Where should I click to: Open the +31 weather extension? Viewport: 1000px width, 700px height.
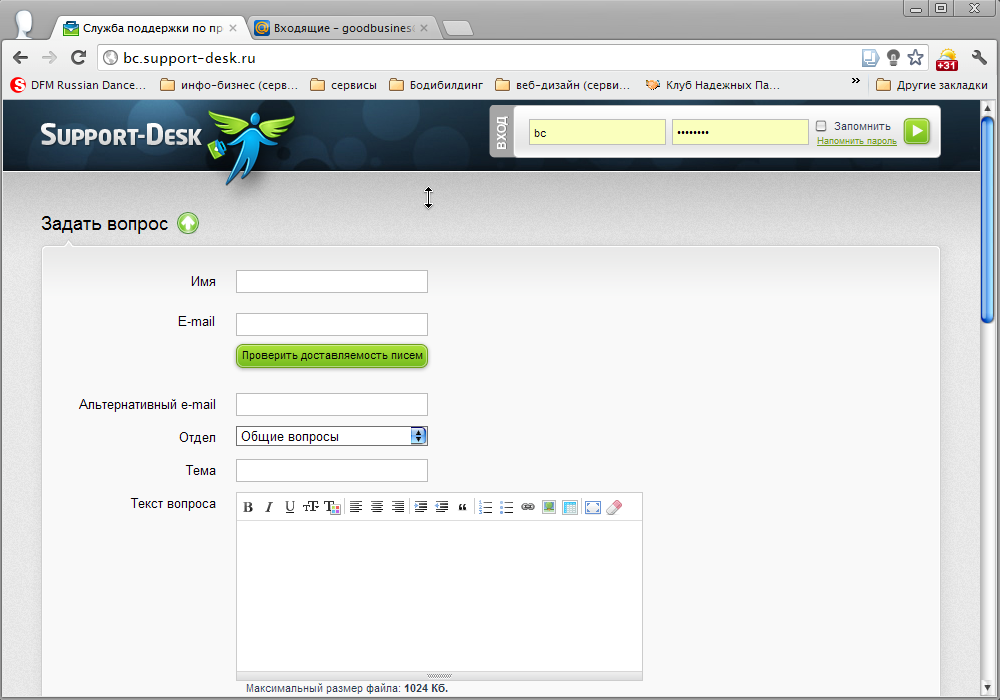click(947, 59)
